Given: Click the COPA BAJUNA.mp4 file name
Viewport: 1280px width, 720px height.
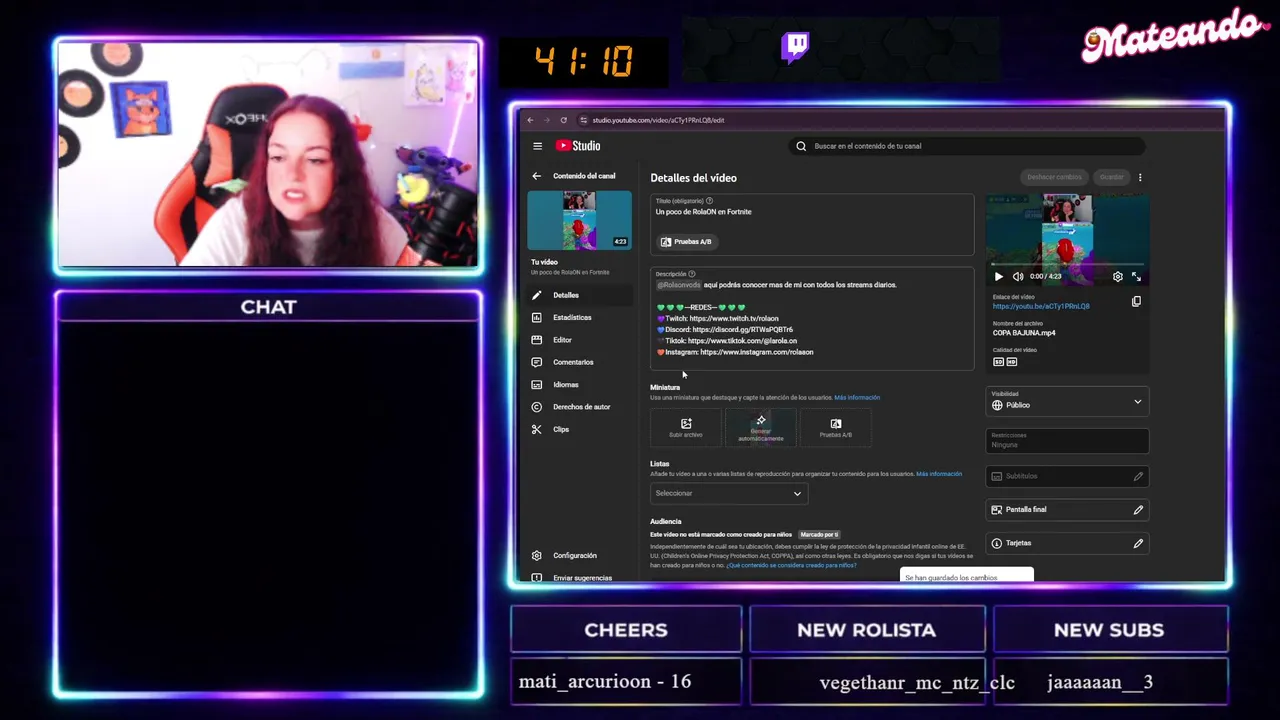Looking at the screenshot, I should click(x=1024, y=333).
